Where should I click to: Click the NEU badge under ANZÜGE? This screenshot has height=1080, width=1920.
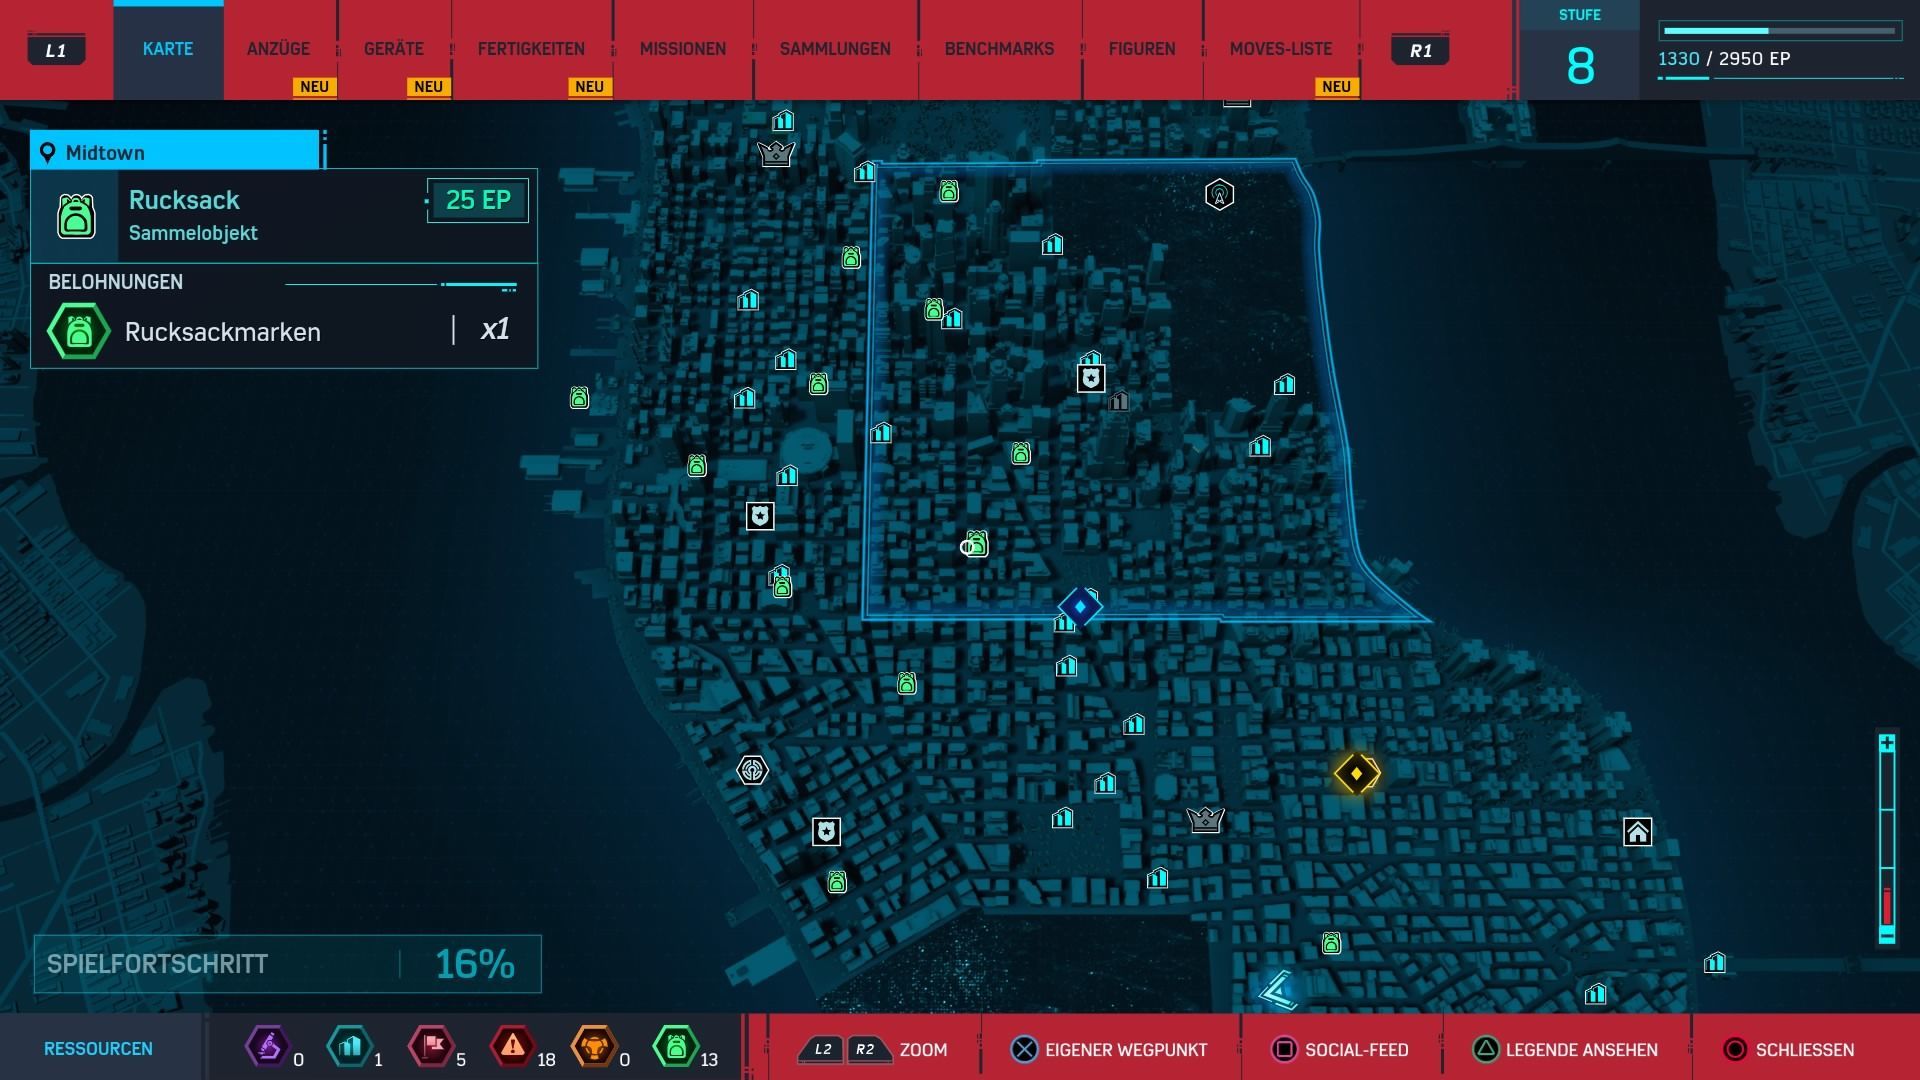coord(314,87)
